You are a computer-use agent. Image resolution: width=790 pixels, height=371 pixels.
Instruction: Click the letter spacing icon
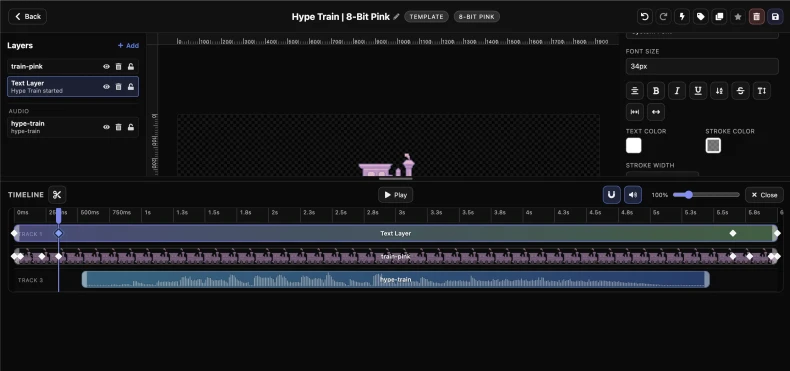coord(634,112)
